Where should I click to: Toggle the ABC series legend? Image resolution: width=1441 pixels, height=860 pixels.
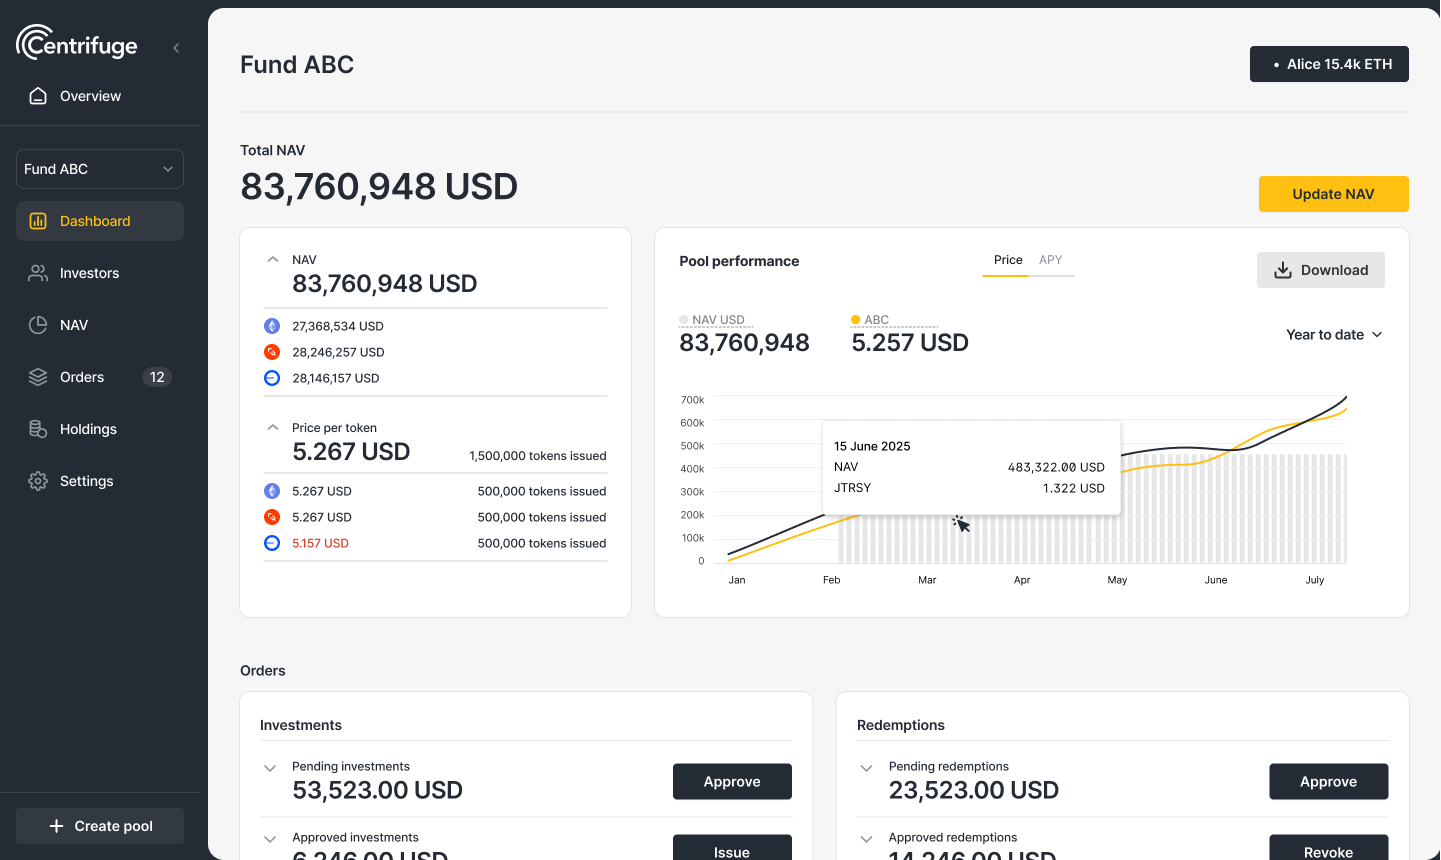[x=875, y=319]
